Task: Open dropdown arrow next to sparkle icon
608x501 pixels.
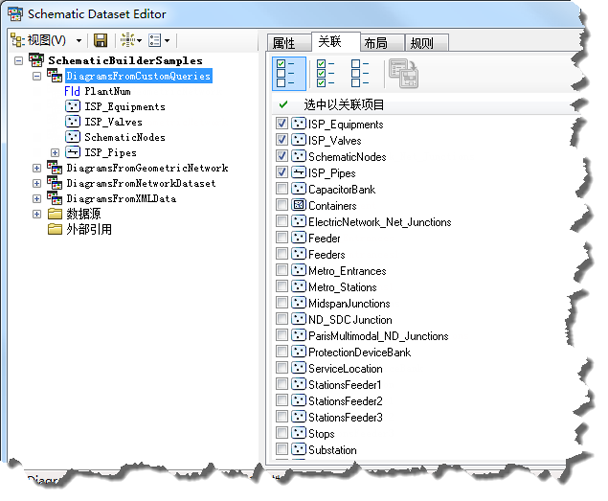Action: 140,40
